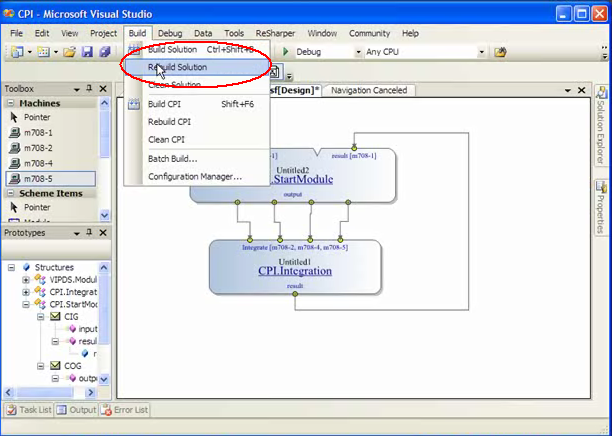612x436 pixels.
Task: Click the Toolbox scrollbar up arrow
Action: (104, 103)
